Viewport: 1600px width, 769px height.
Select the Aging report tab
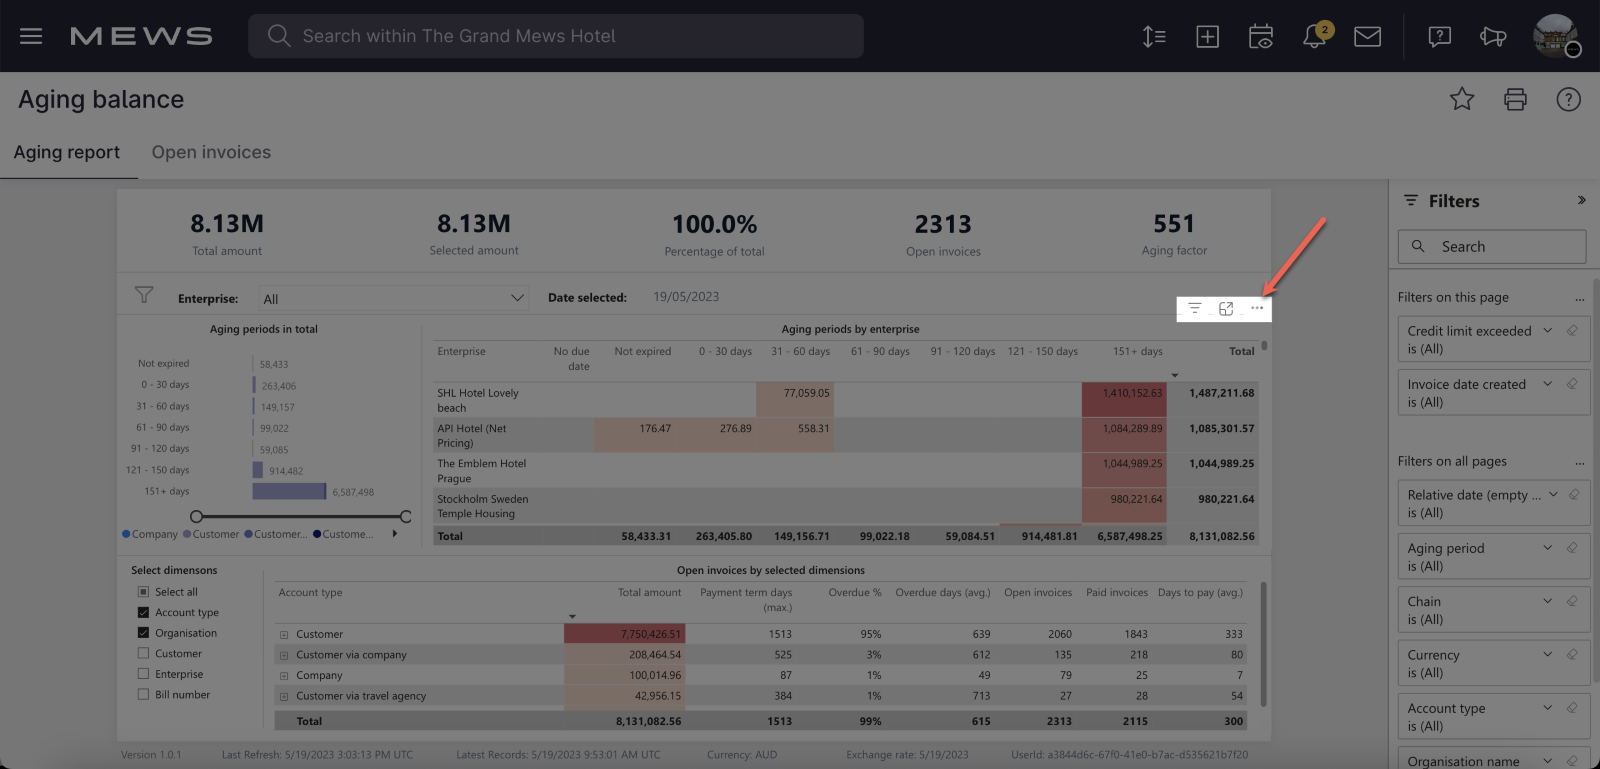point(67,152)
